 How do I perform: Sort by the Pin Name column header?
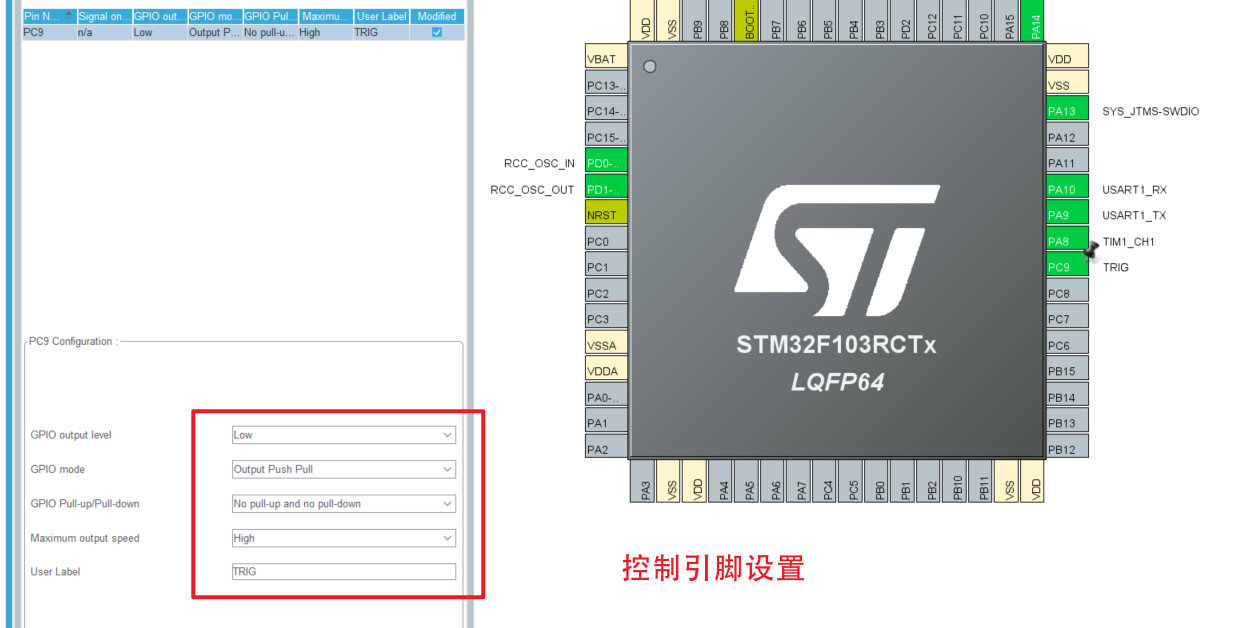48,16
